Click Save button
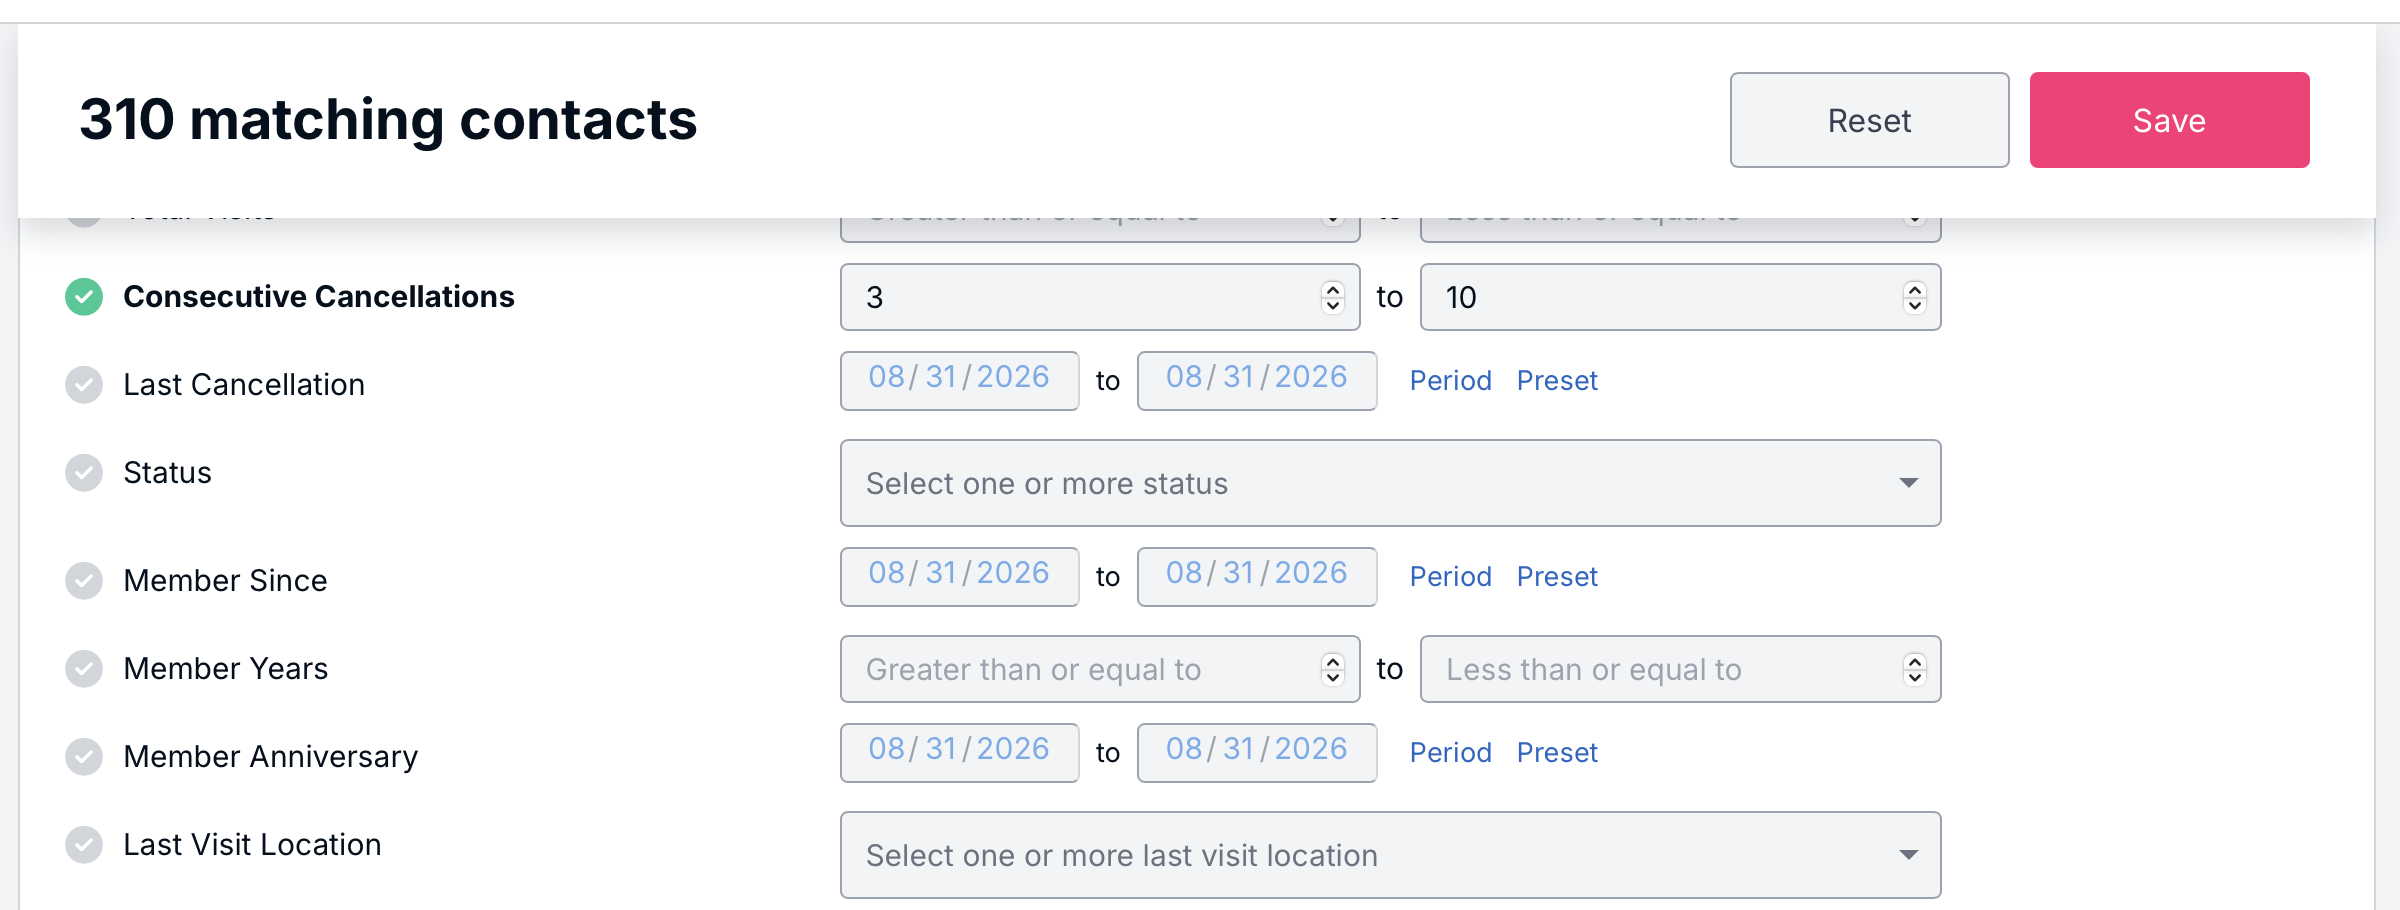The width and height of the screenshot is (2400, 910). pyautogui.click(x=2169, y=120)
